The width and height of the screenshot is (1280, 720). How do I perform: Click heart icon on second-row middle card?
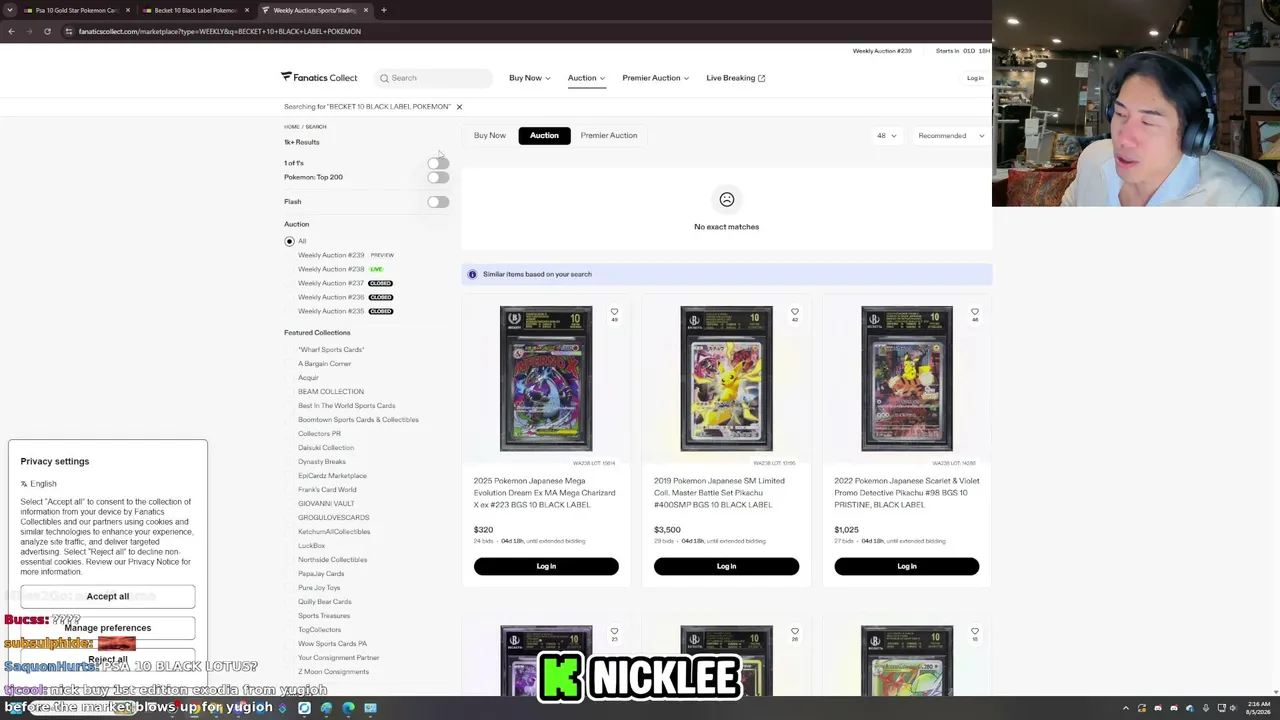click(x=795, y=632)
